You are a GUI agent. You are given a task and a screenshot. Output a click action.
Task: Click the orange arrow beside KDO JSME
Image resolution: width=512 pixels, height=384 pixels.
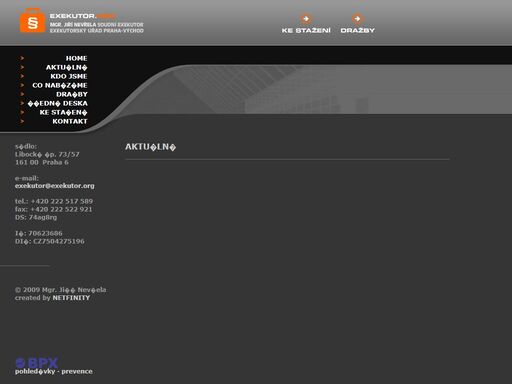pos(22,76)
